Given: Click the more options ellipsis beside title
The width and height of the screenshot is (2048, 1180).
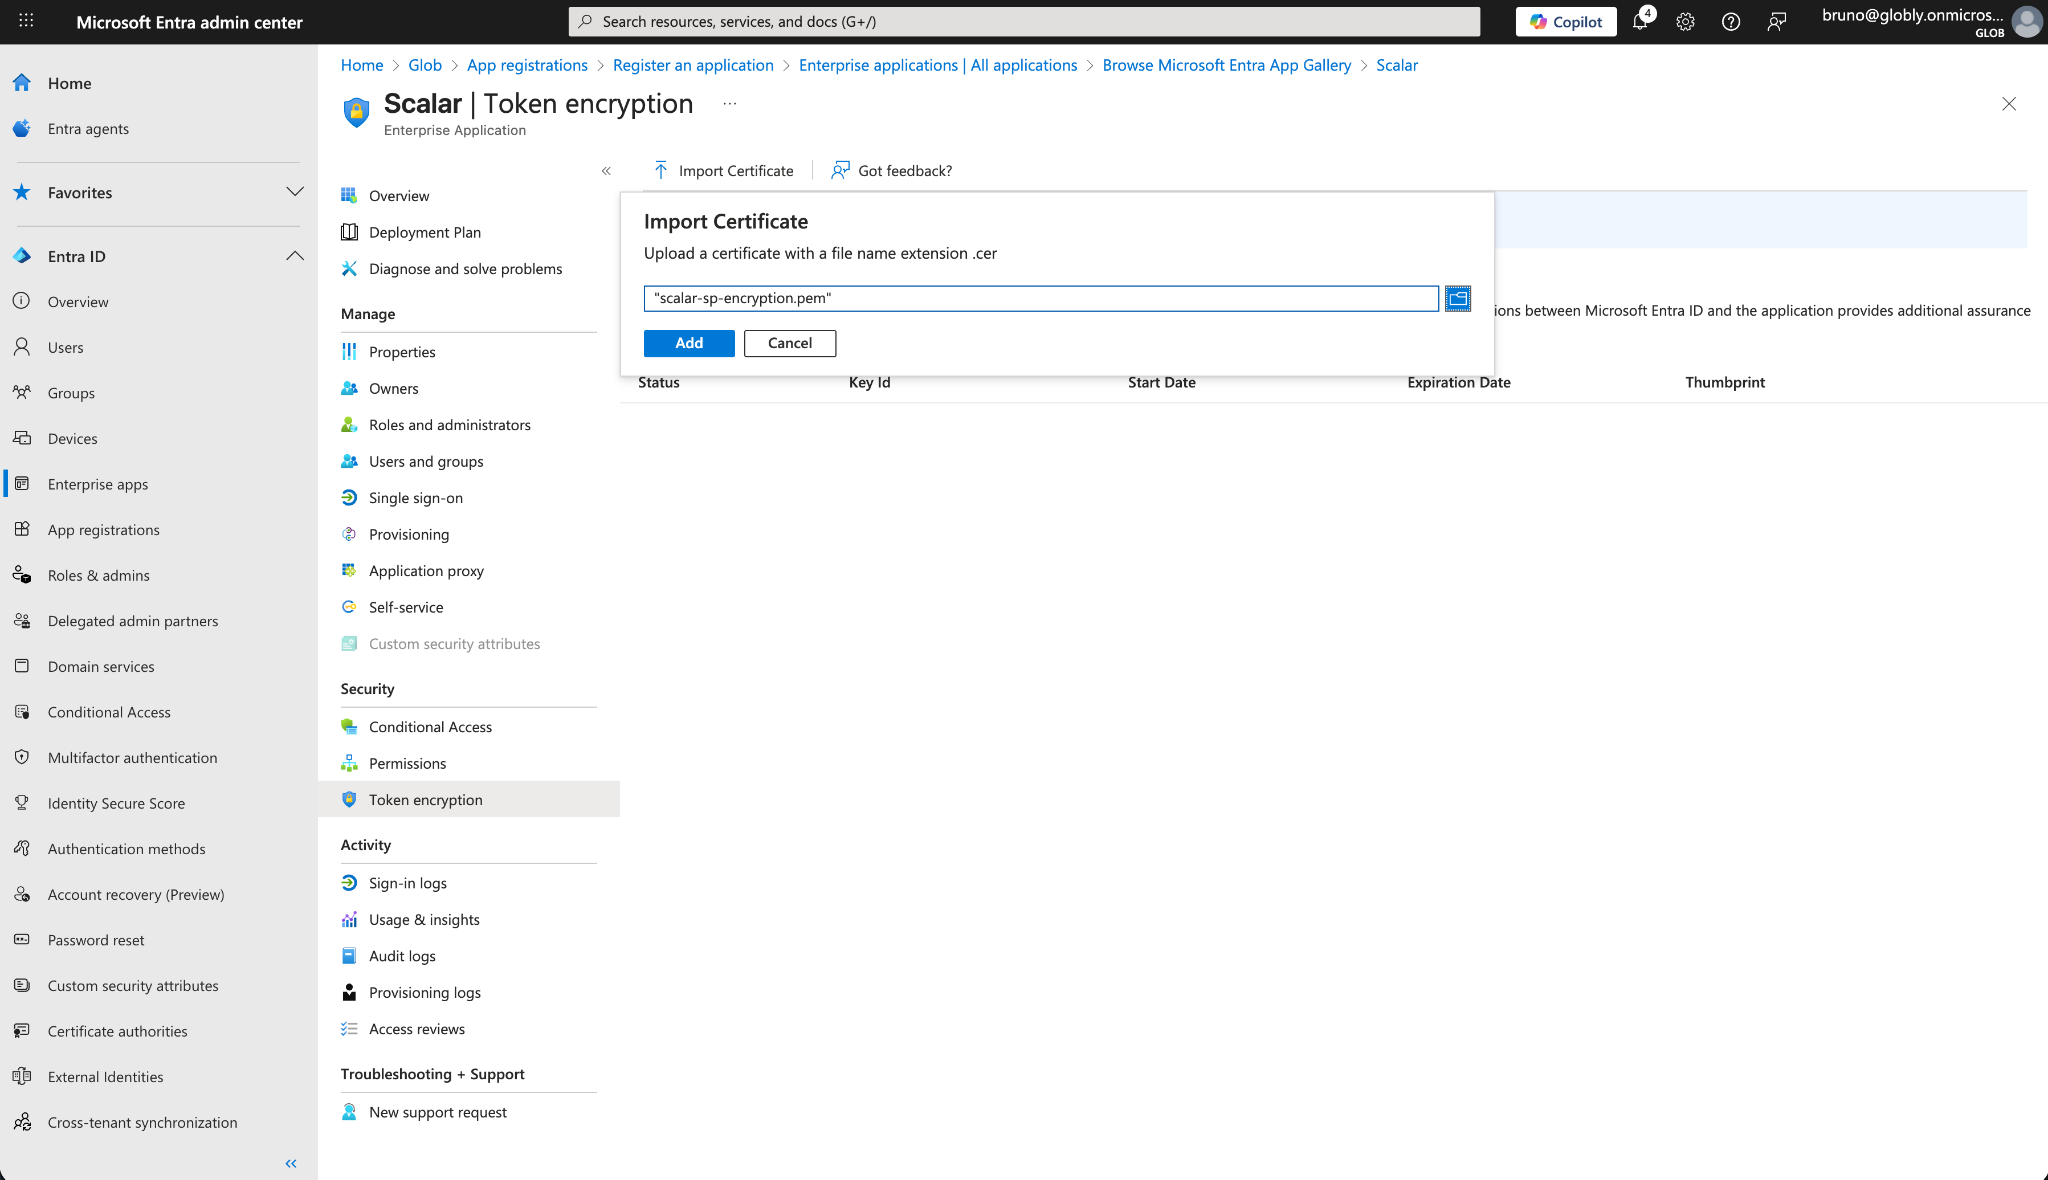Looking at the screenshot, I should click(730, 104).
